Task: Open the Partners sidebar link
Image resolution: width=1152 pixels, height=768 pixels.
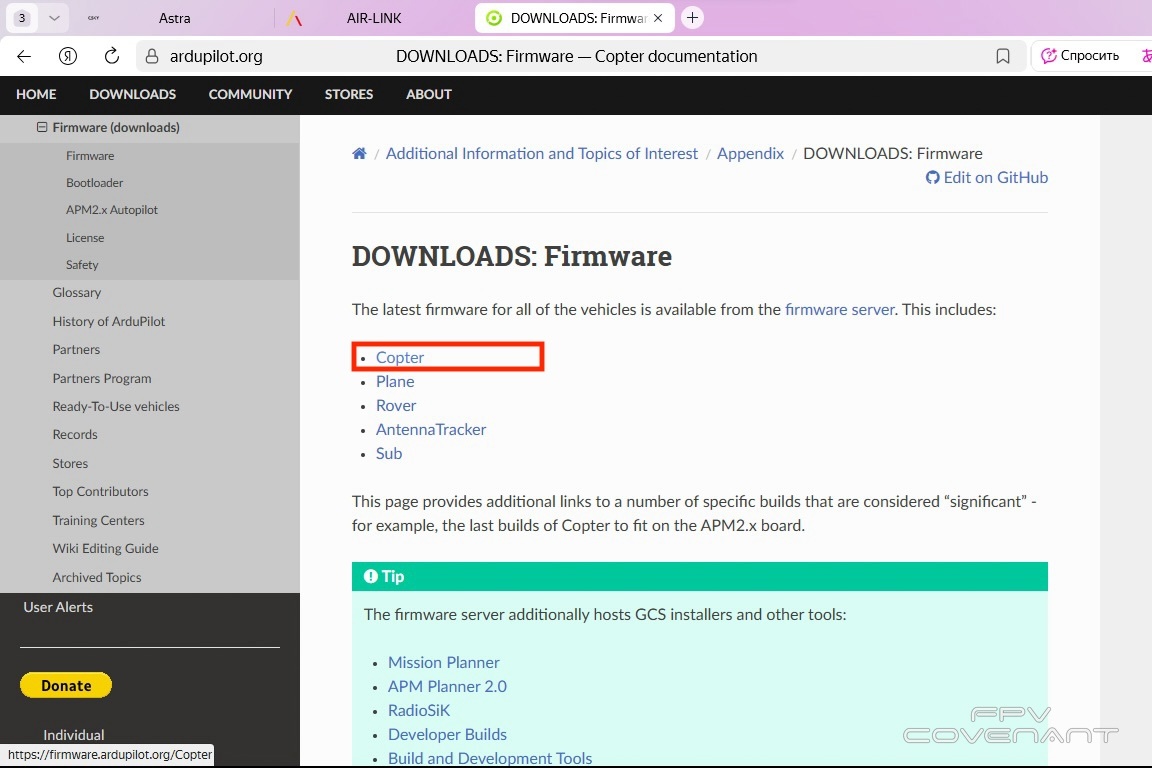Action: tap(76, 349)
